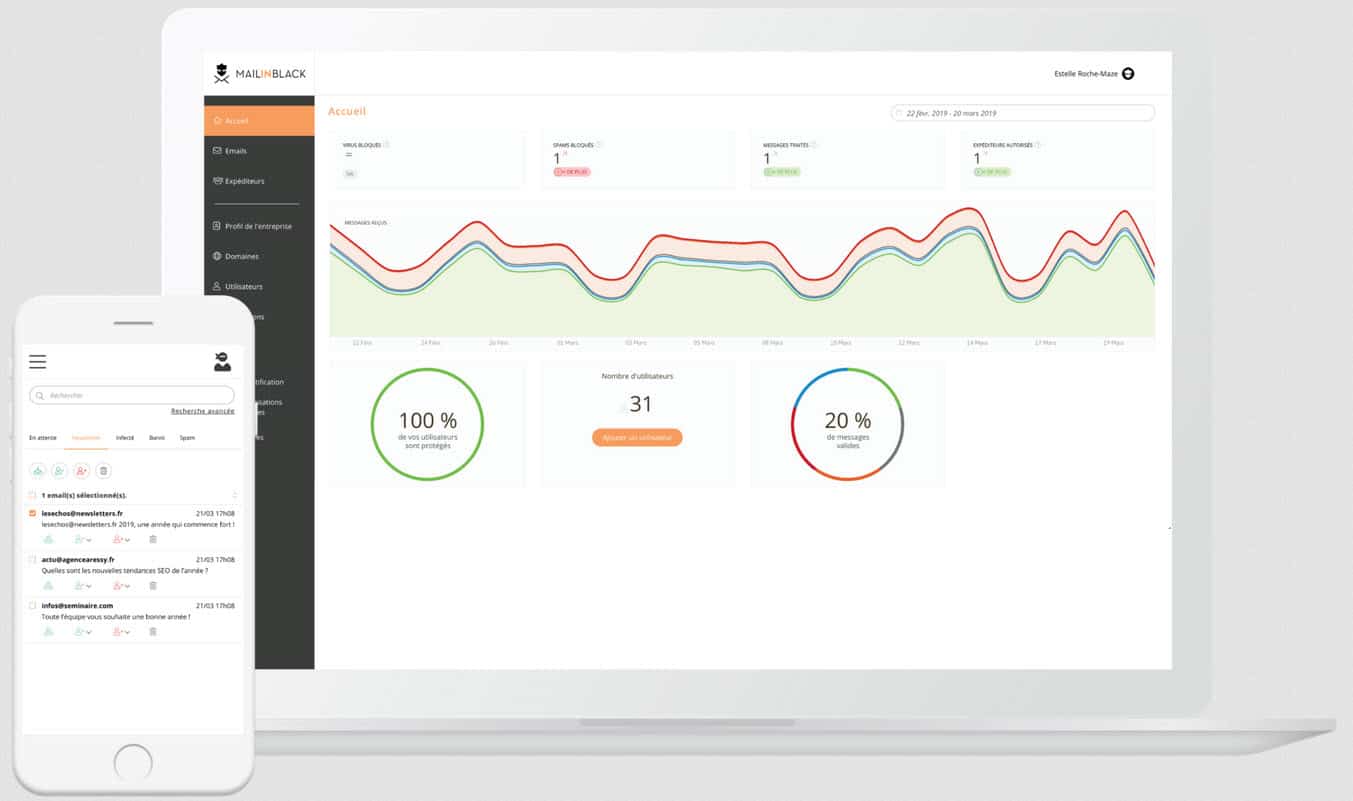This screenshot has width=1353, height=801.
Task: Open the date range field '22 févr. 2019 - 20 mars 2019'
Action: 1022,113
